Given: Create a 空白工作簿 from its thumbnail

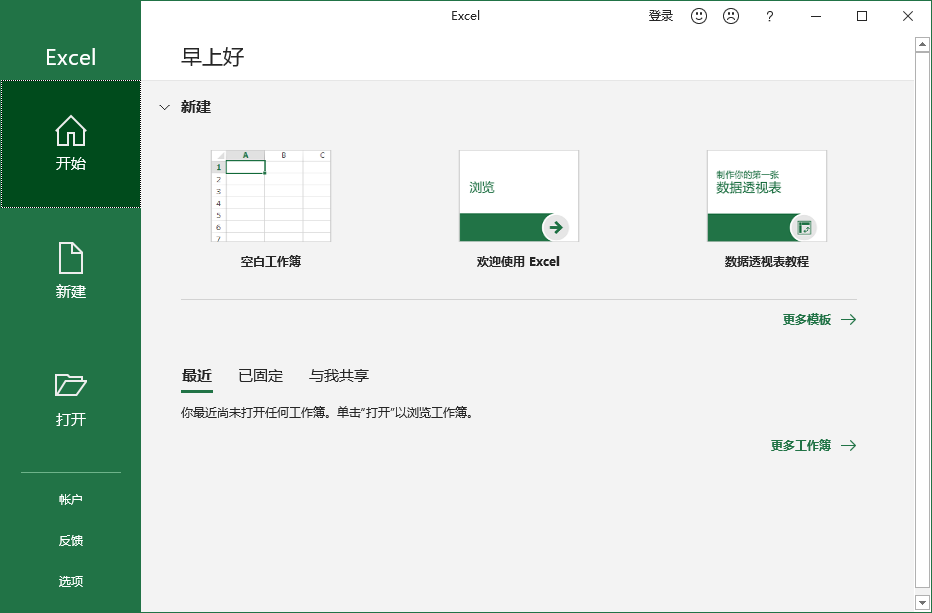Looking at the screenshot, I should (x=271, y=196).
